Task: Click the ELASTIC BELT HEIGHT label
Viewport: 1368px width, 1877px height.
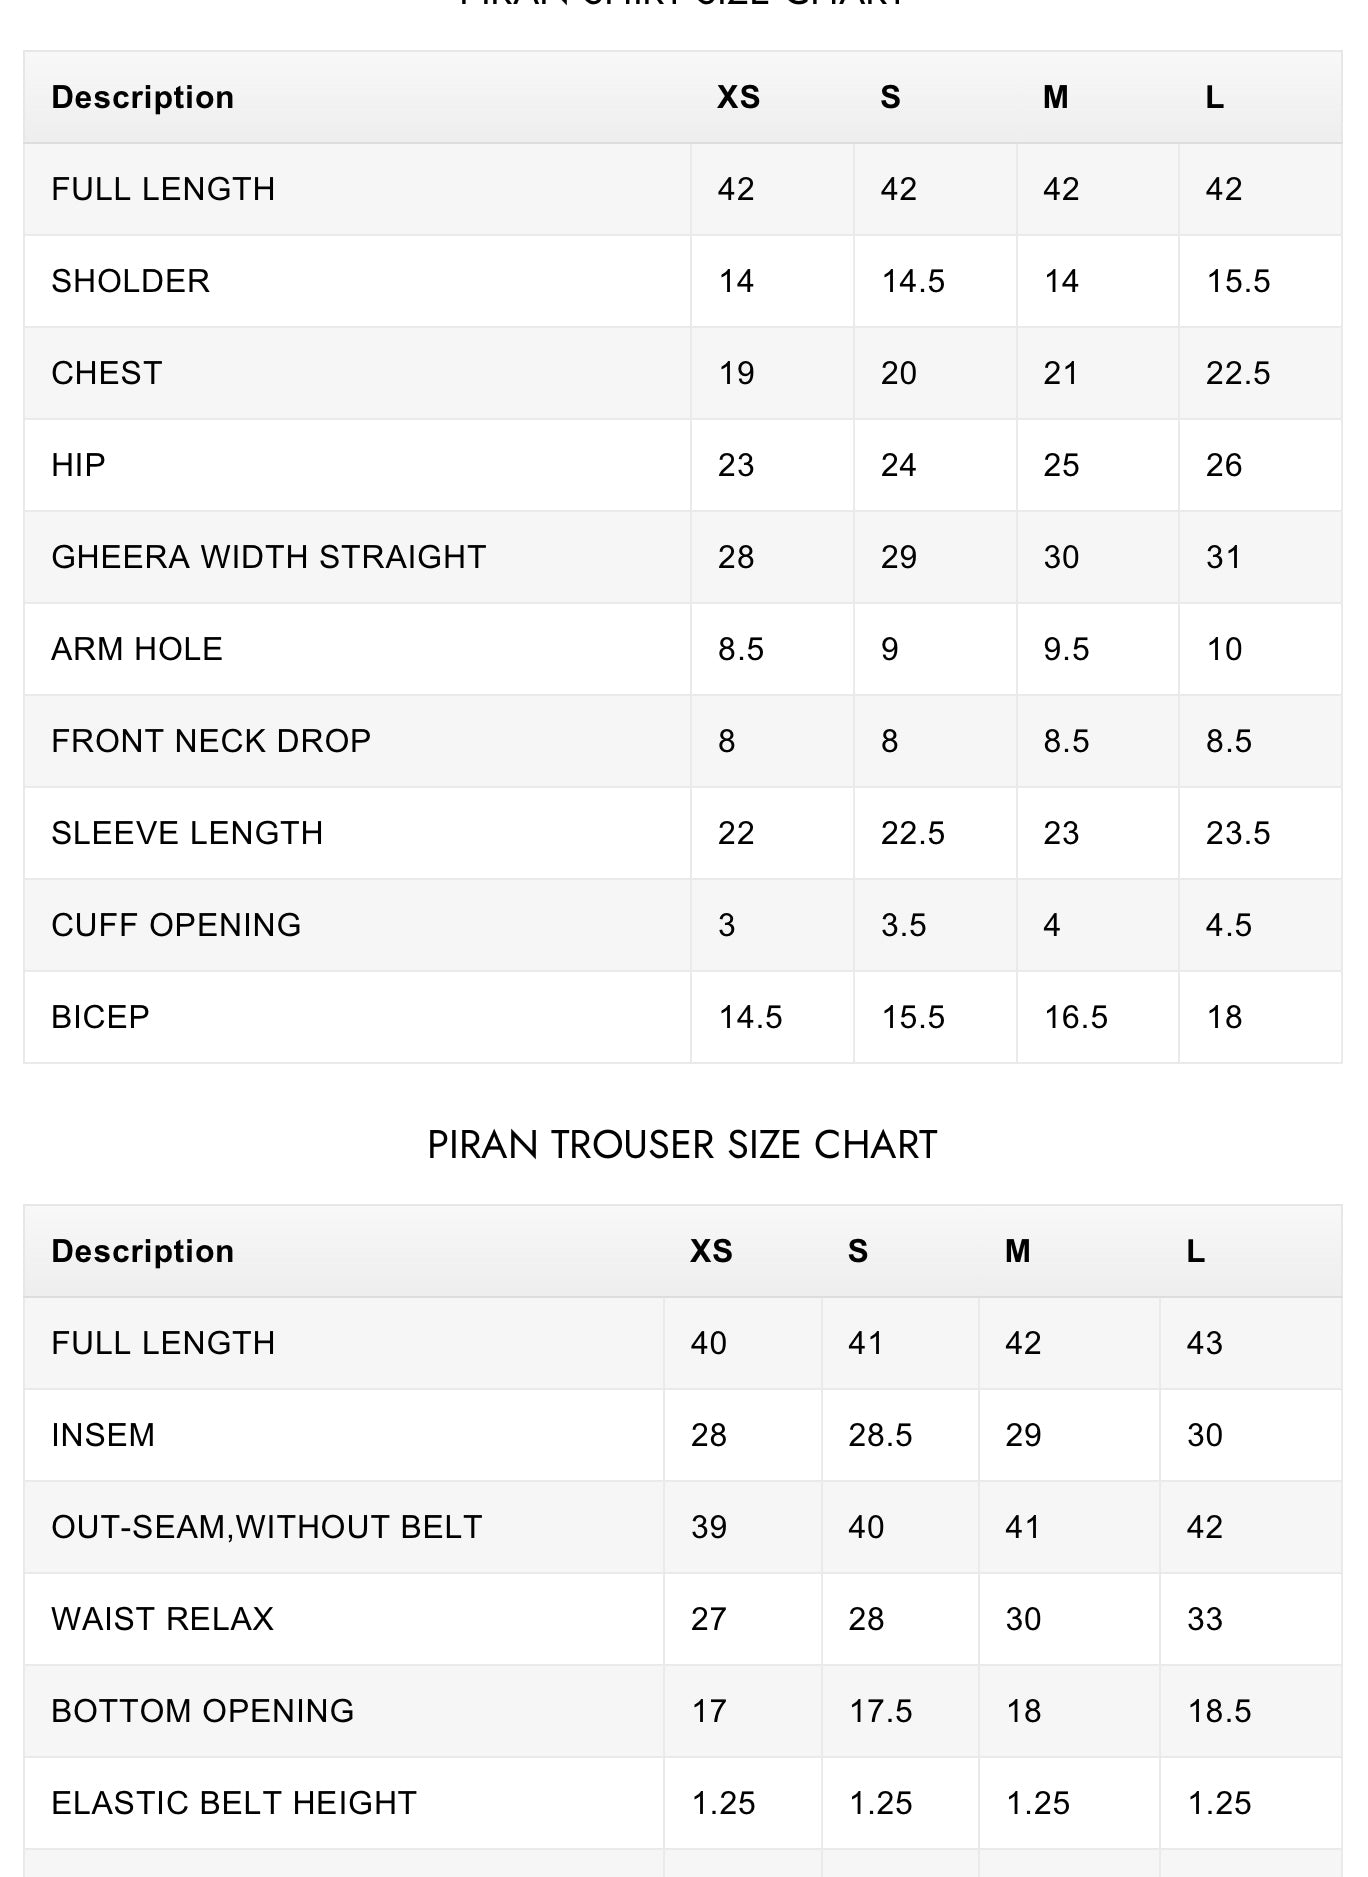Action: coord(234,1803)
